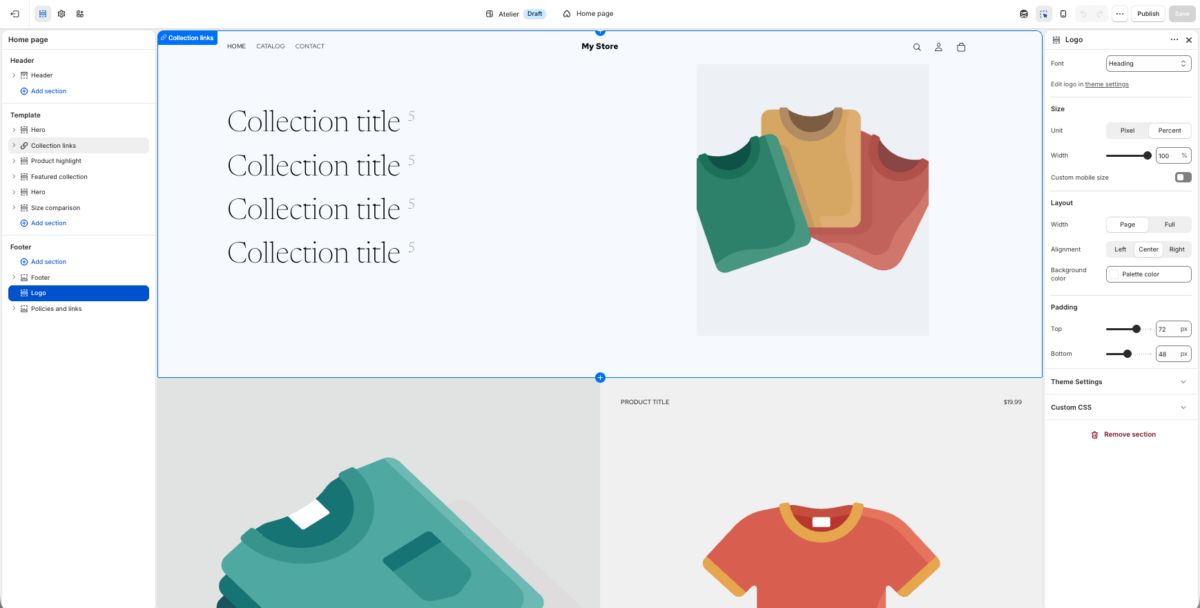The width and height of the screenshot is (1200, 608).
Task: Expand the Featured collection chevron
Action: (14, 177)
